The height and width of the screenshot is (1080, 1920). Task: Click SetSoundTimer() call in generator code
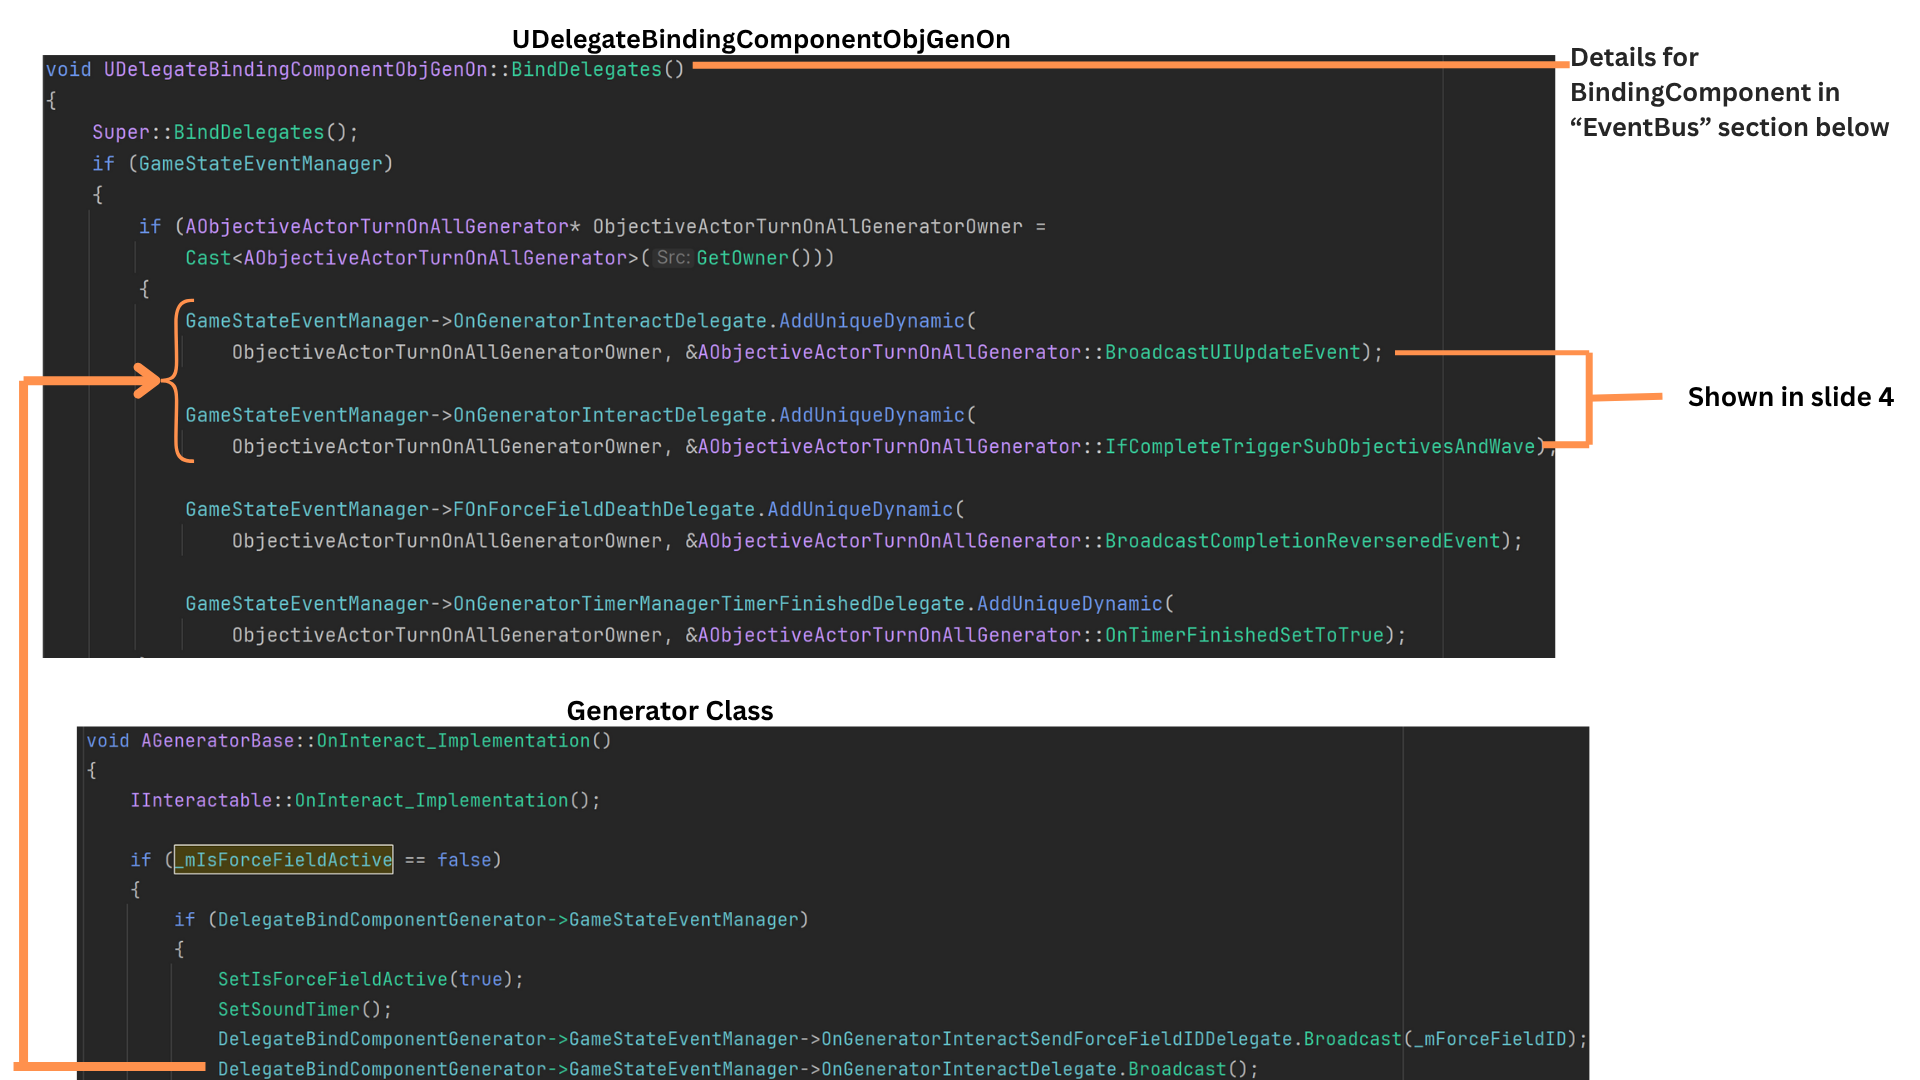[x=304, y=1009]
